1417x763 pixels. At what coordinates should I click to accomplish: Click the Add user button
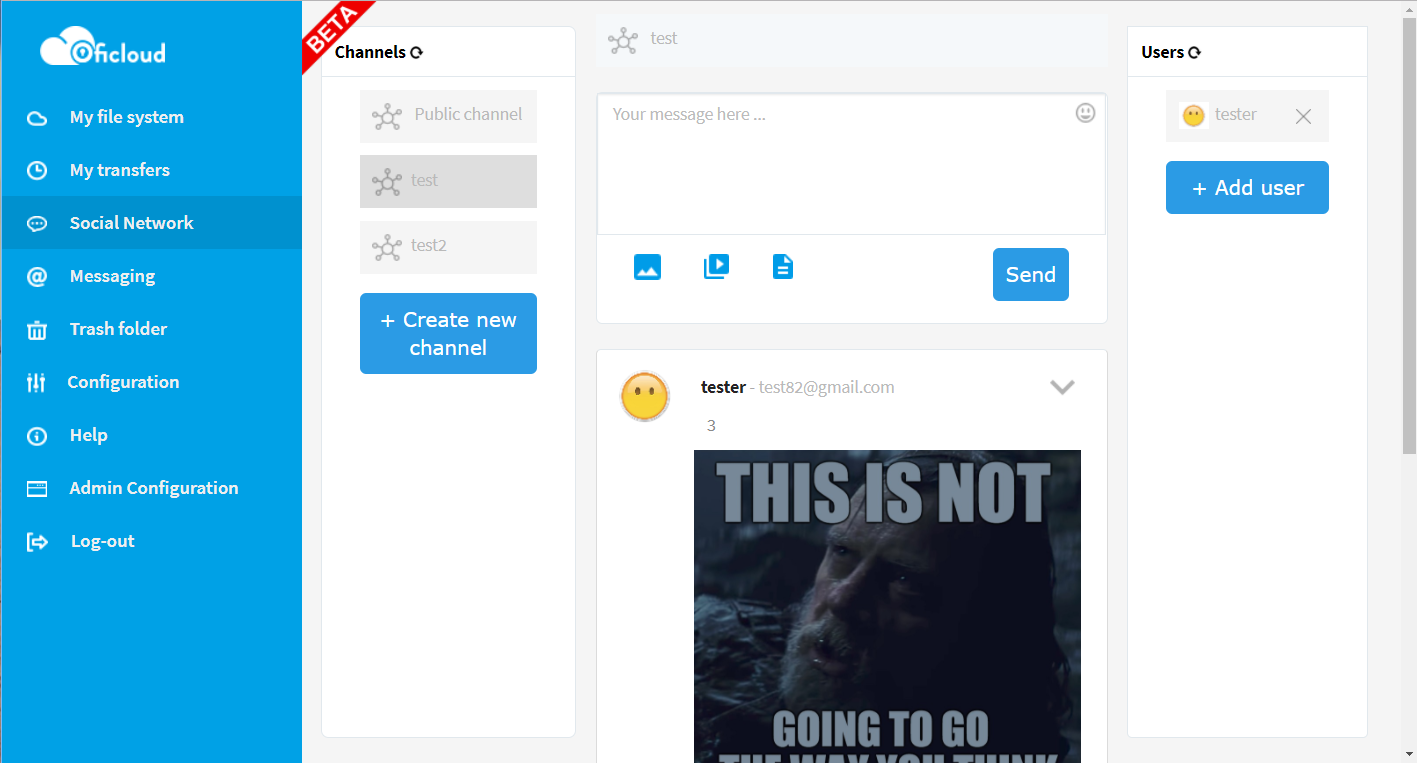(x=1247, y=187)
